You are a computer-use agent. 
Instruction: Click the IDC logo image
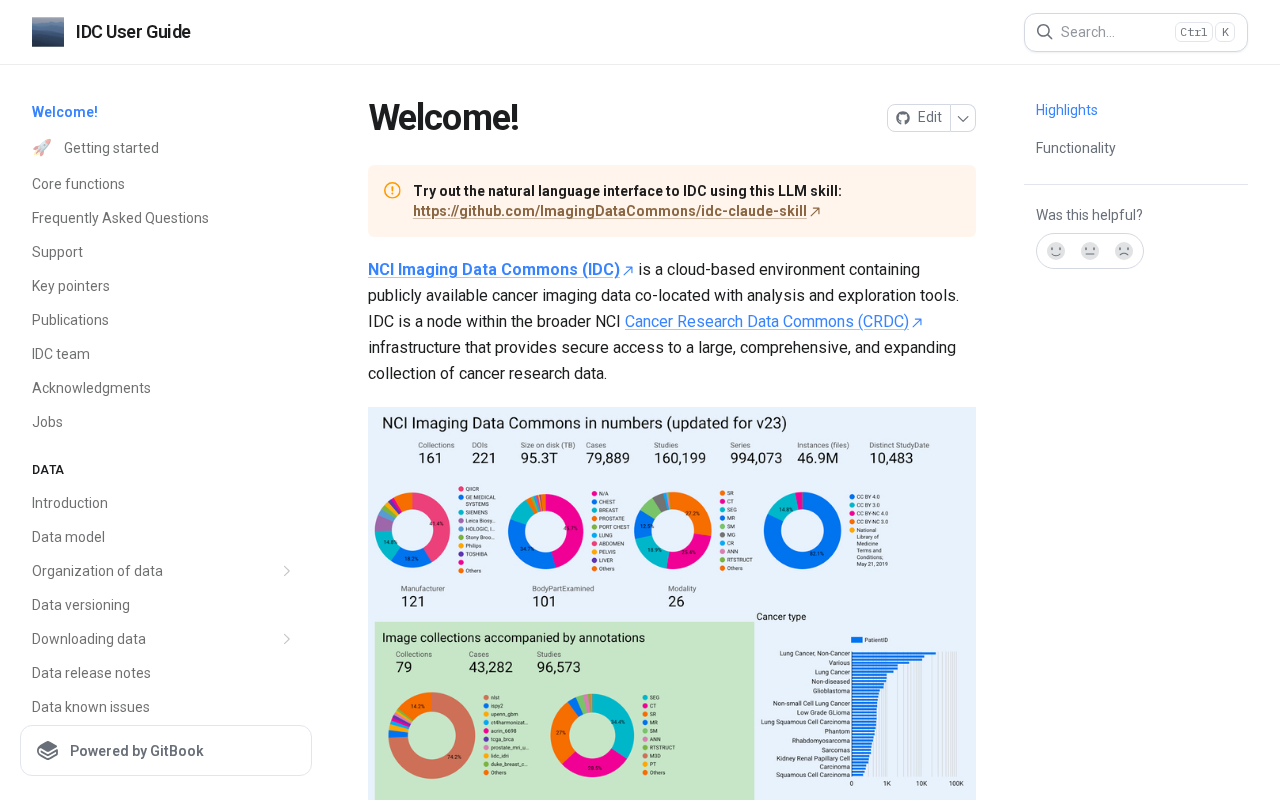tap(48, 32)
